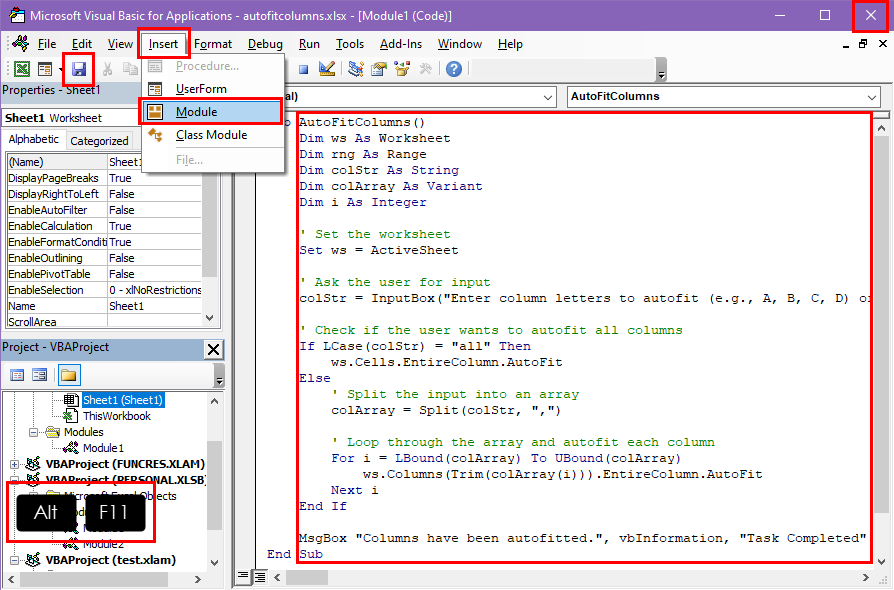Open the Window menu
894x590 pixels.
click(x=460, y=44)
